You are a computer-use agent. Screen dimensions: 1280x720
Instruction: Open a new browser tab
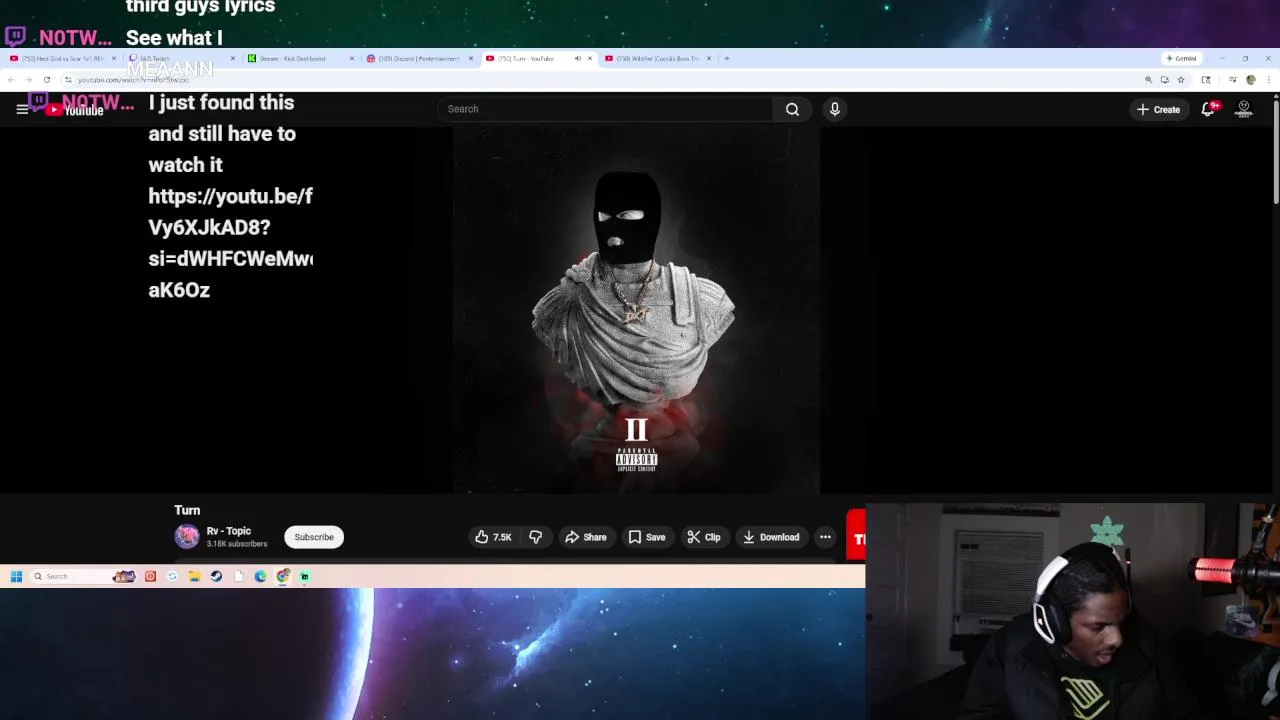[x=727, y=58]
